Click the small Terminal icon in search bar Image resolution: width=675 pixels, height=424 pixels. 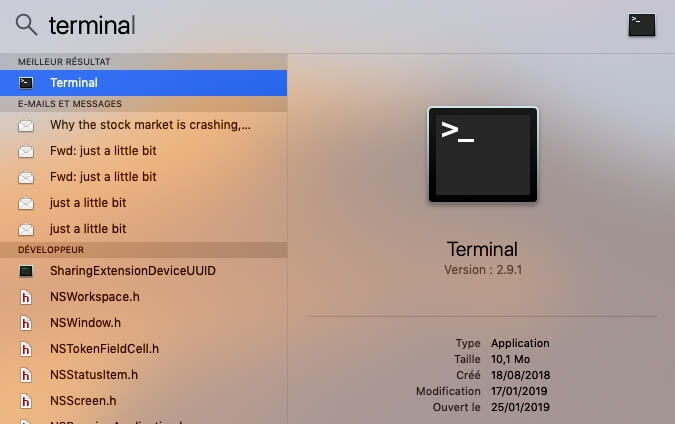641,25
